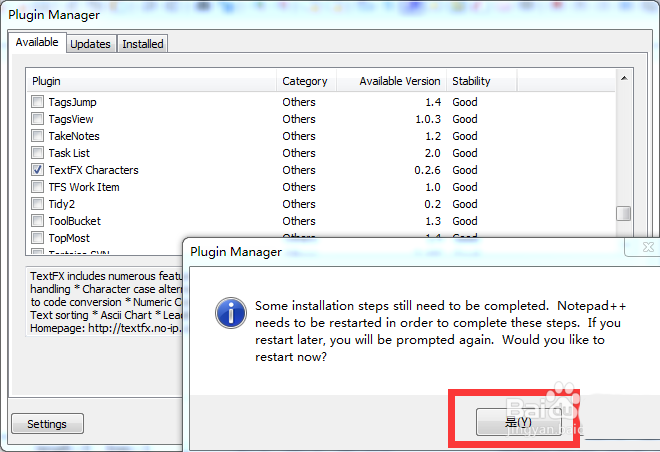Select the ToolBucket plugin name
This screenshot has height=452, width=660.
[75, 221]
